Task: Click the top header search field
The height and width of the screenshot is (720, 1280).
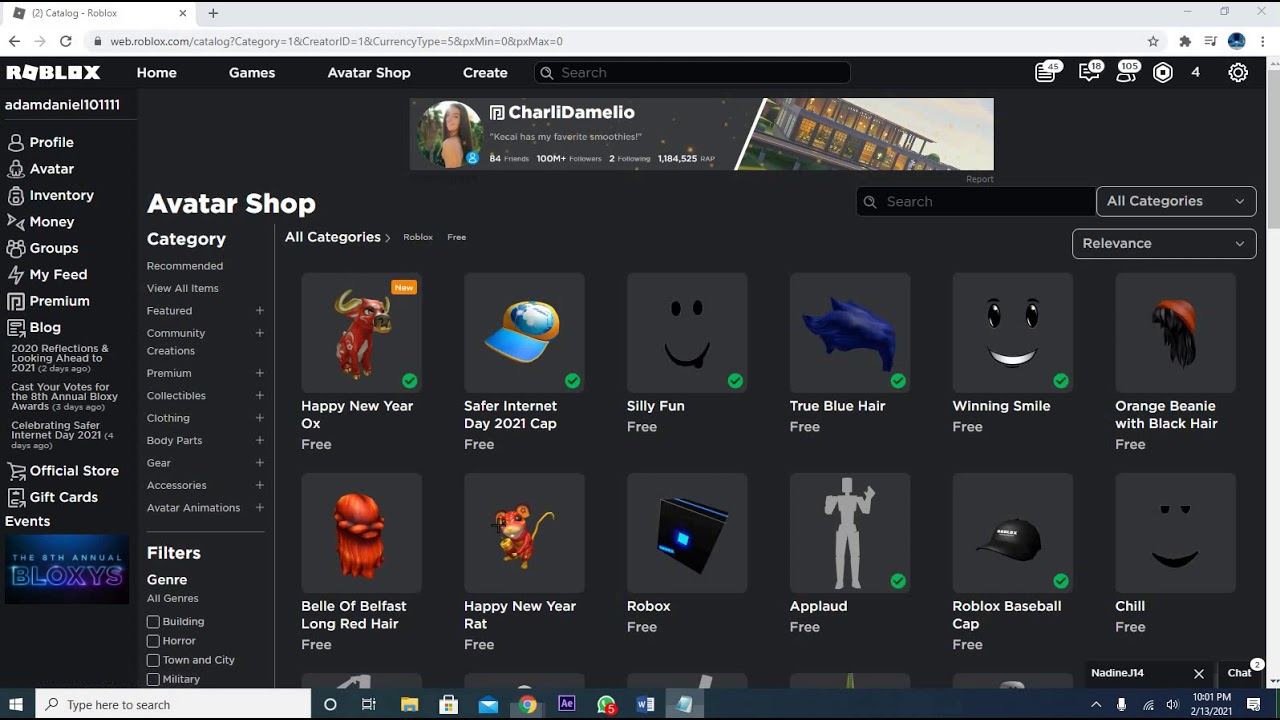Action: tap(693, 73)
